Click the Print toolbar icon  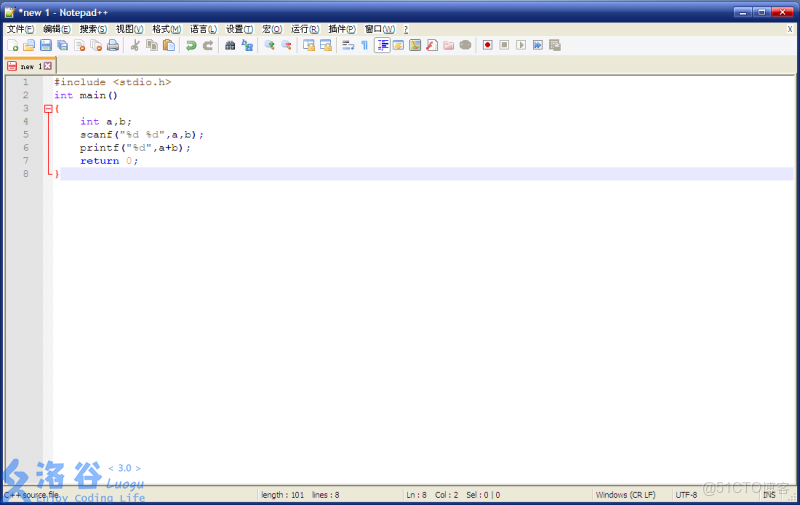[113, 45]
